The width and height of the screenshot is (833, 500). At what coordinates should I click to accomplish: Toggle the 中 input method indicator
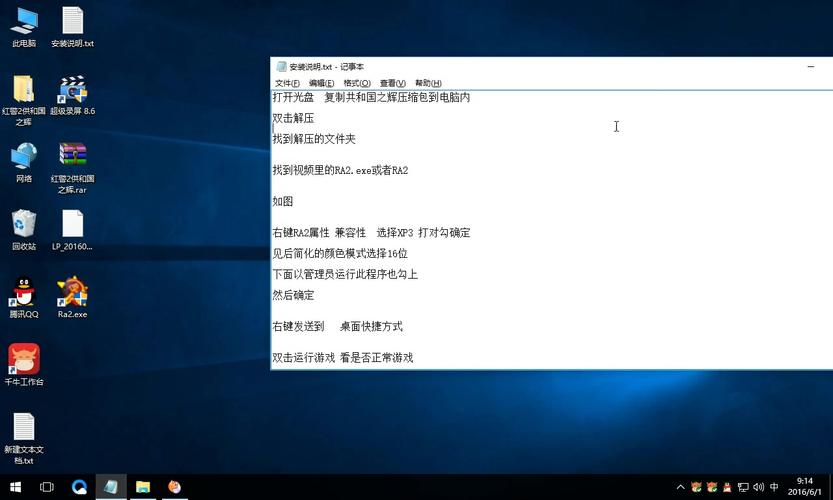[774, 487]
